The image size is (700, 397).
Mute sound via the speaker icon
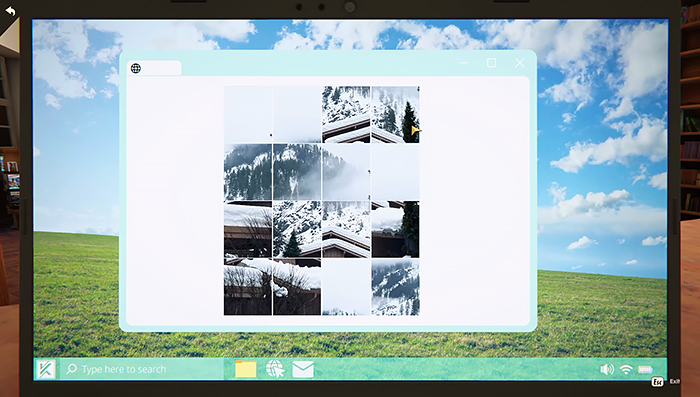coord(607,369)
